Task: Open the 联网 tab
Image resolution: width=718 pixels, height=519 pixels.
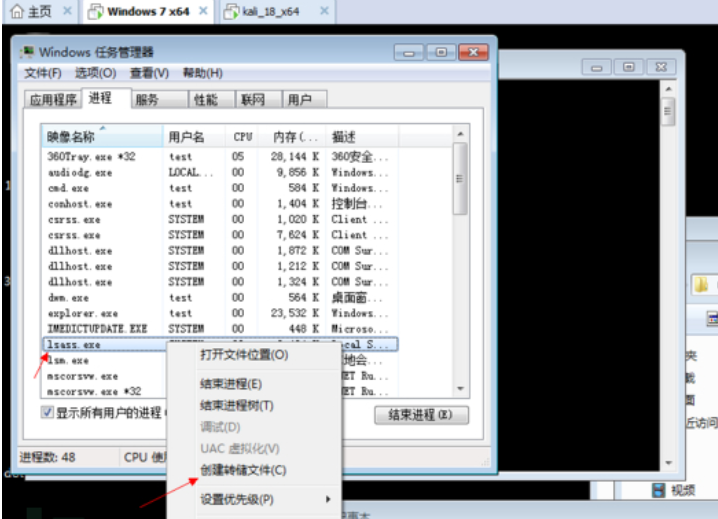Action: coord(258,99)
